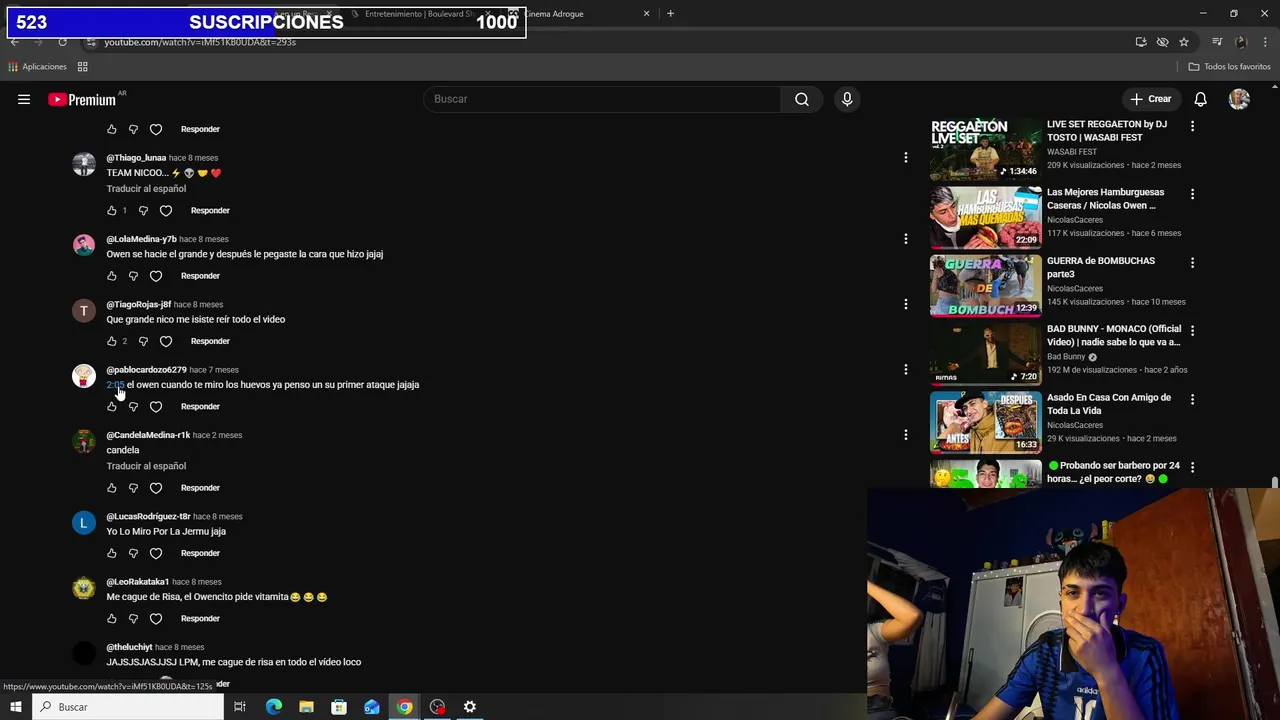Dislike the comment by @Thiago_lunaa
This screenshot has width=1280, height=720.
tap(143, 211)
